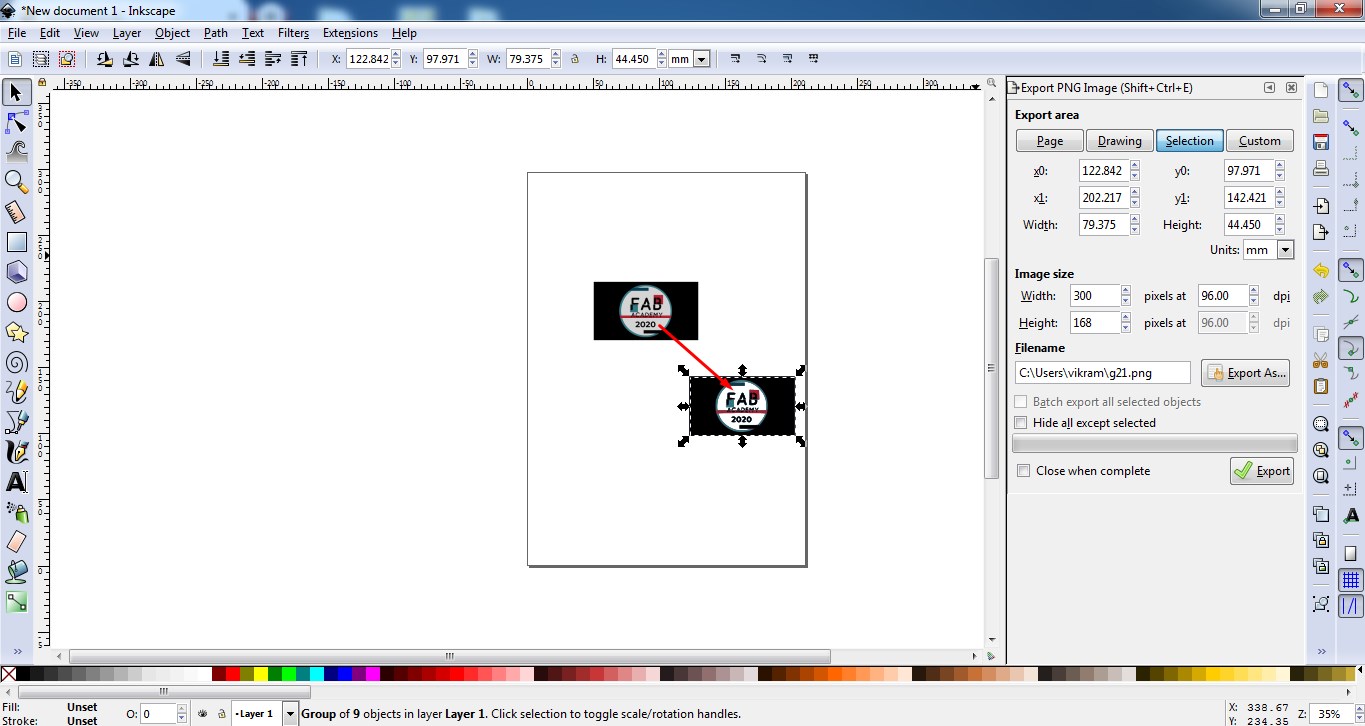Adjust image Width 300 stepper
Viewport: 1365px width, 726px height.
point(1126,296)
